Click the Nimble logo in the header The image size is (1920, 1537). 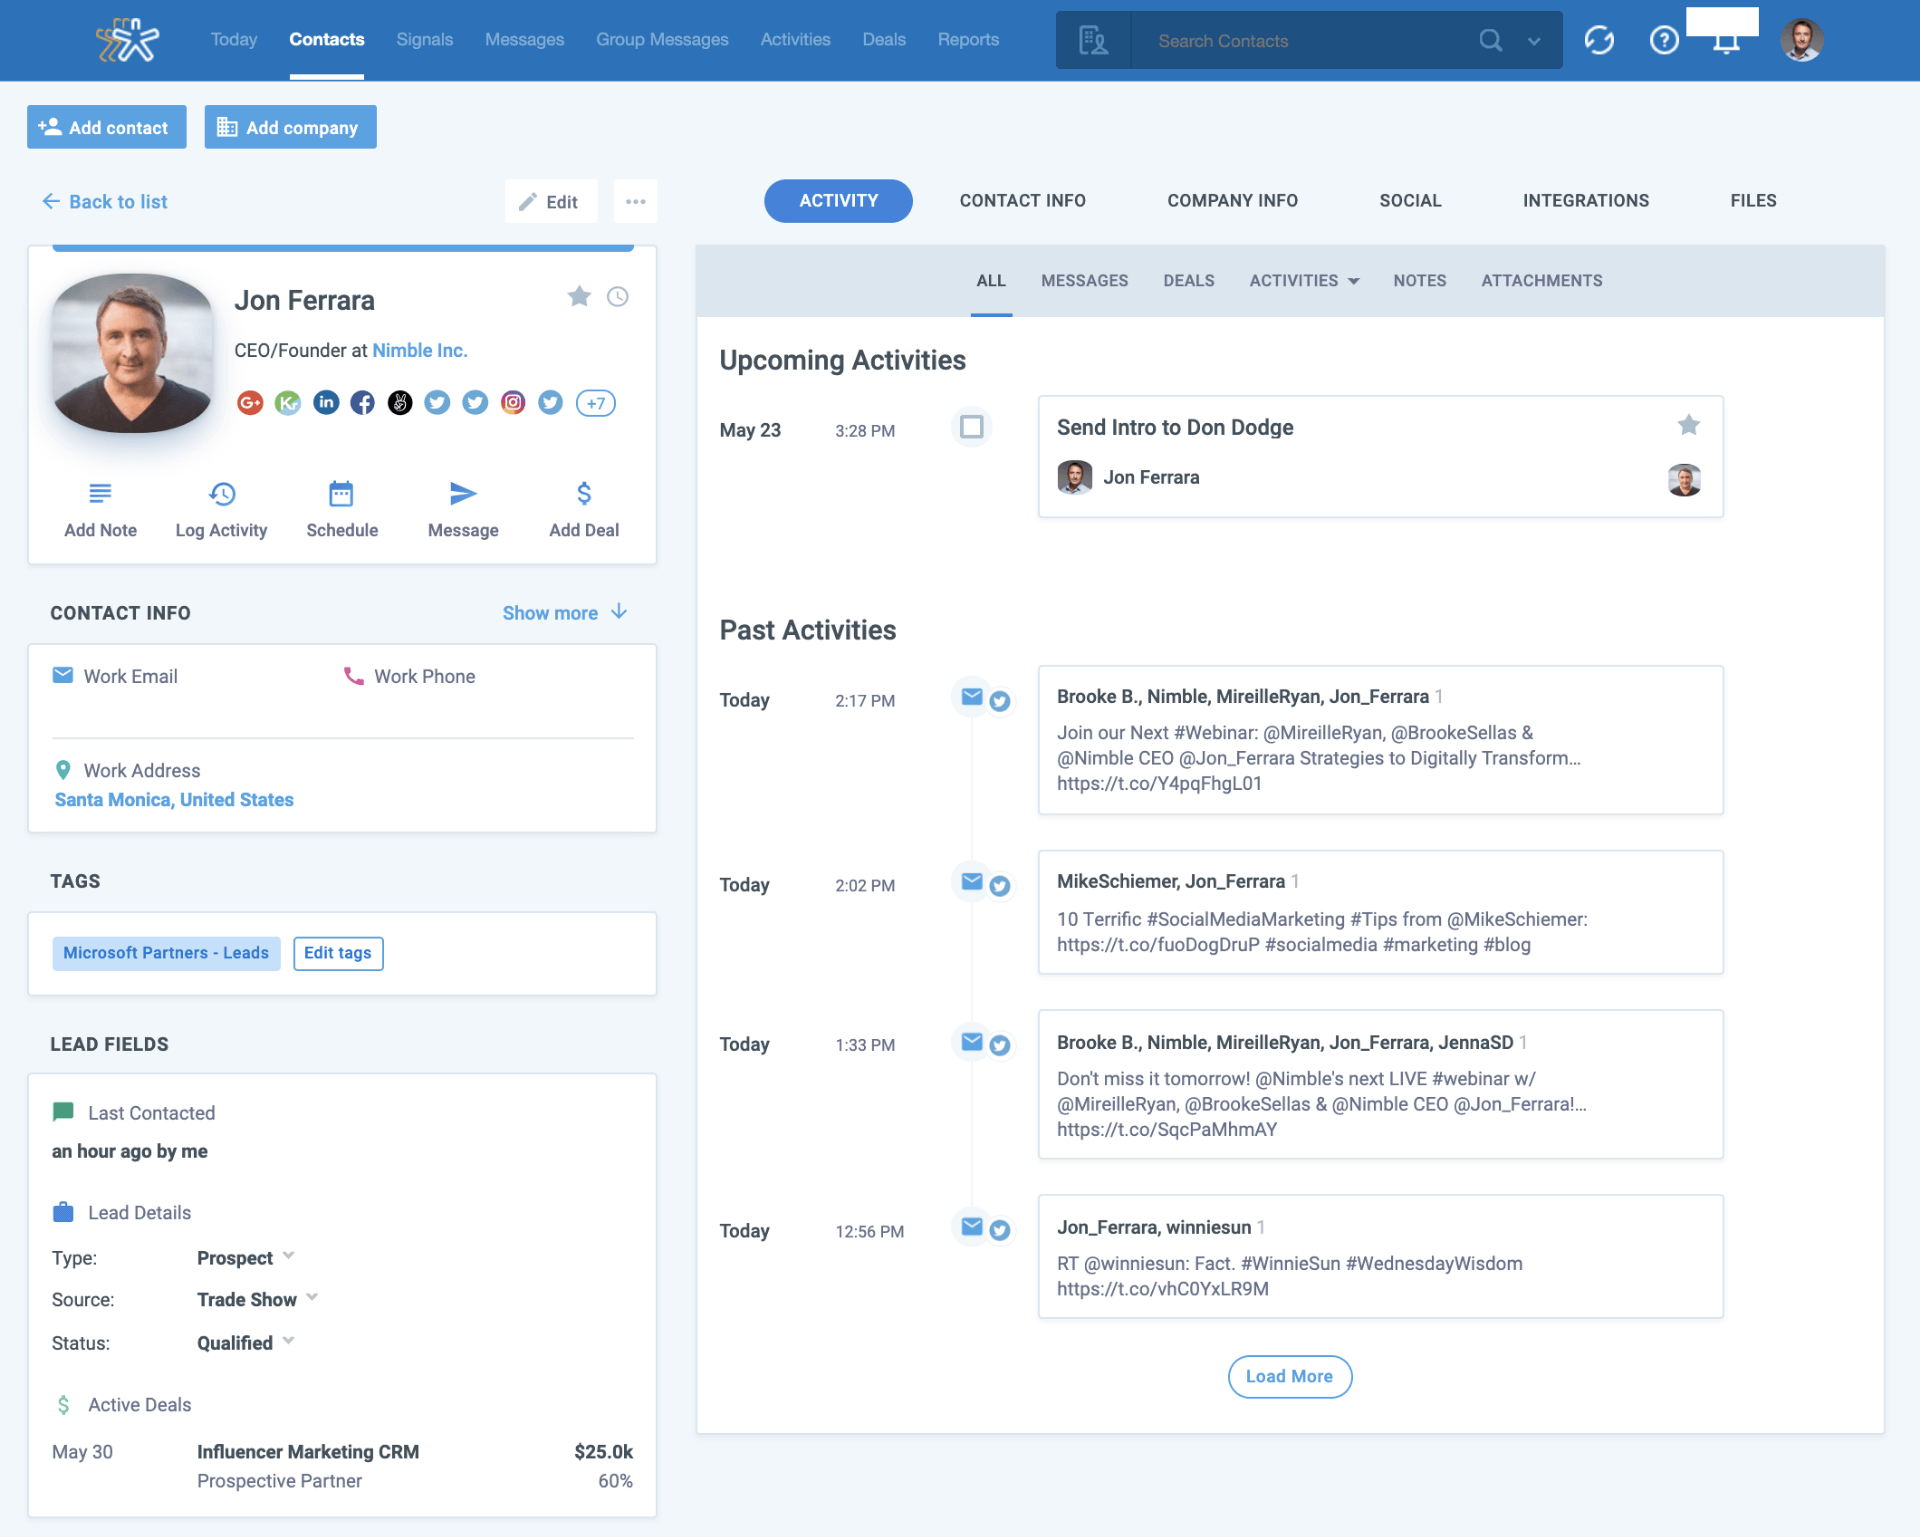click(x=127, y=40)
